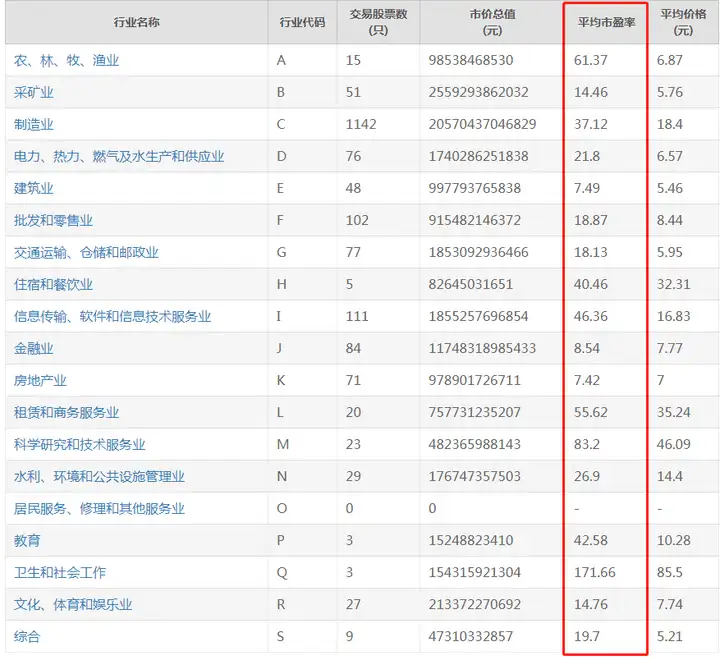Click the 平均市盈率 column header
The height and width of the screenshot is (660, 720).
pos(606,22)
